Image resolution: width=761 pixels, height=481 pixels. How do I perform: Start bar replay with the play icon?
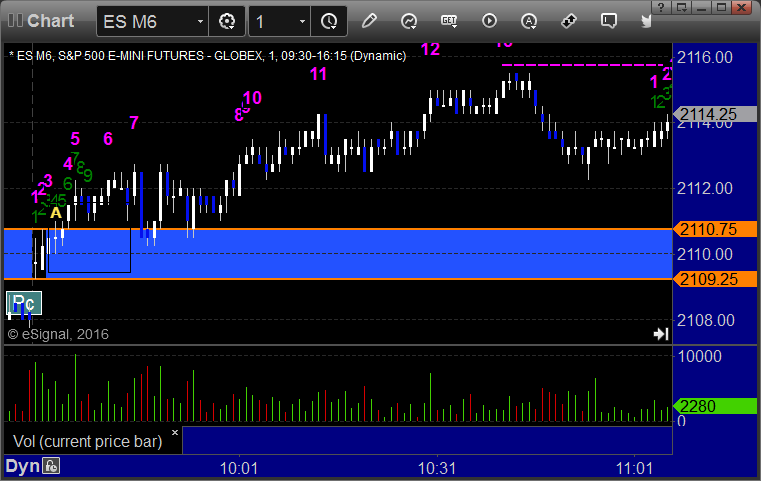pos(489,21)
